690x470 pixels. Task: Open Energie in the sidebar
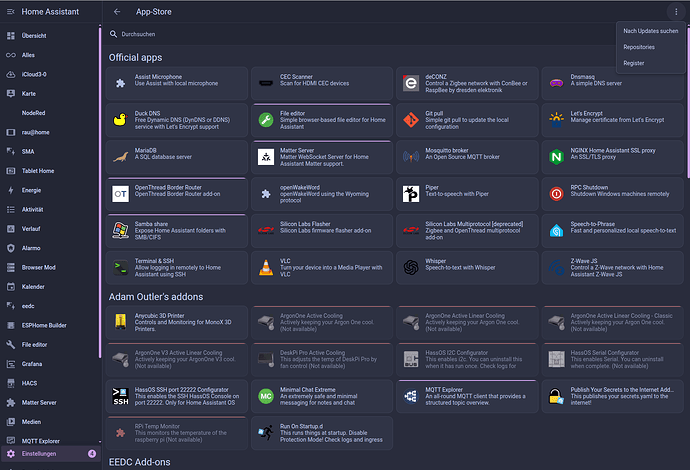[51, 190]
